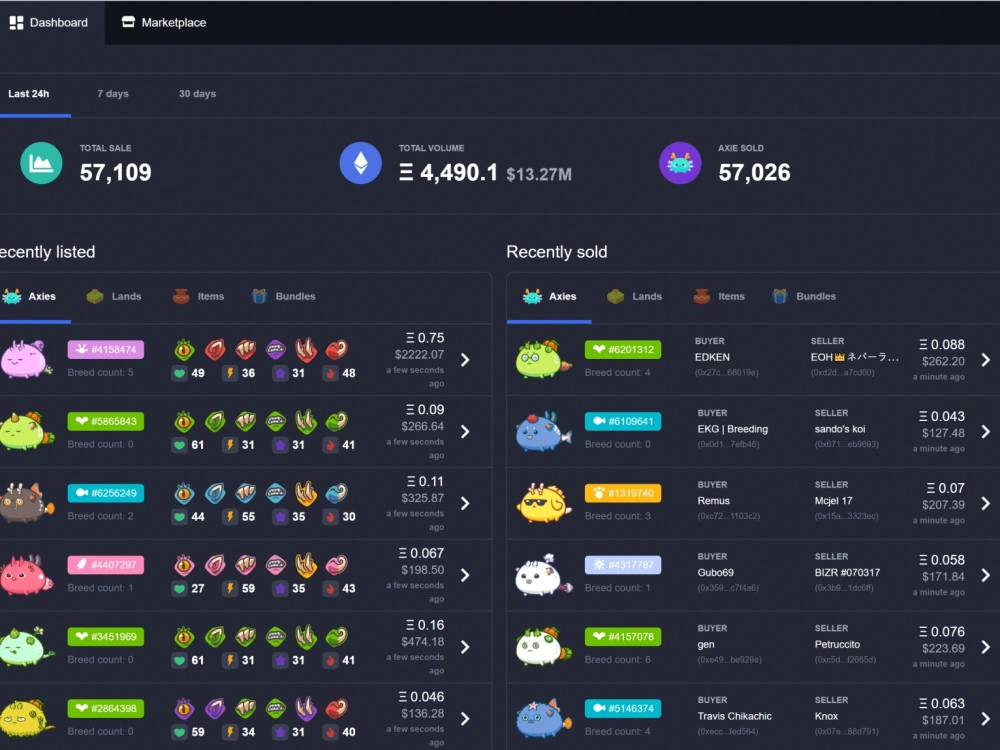
Task: Click blue axie thumbnail for #5146374
Action: pos(543,719)
